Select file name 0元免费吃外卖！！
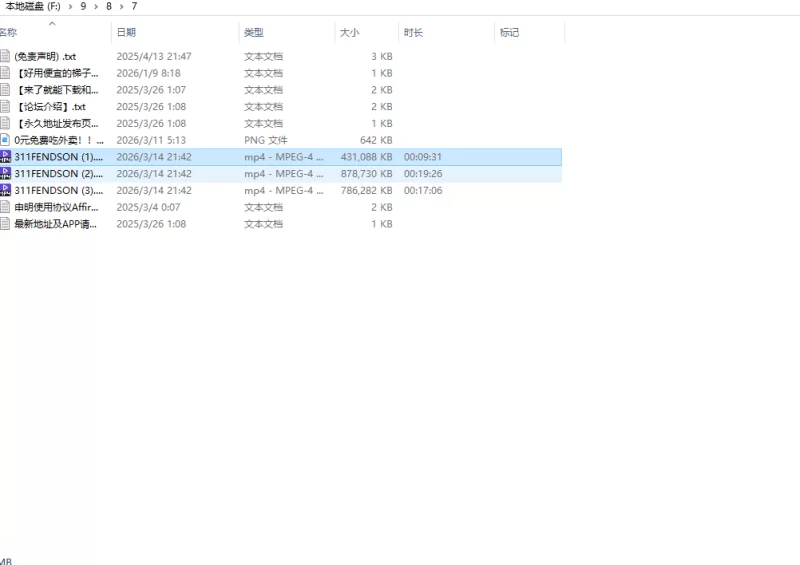 [59, 140]
